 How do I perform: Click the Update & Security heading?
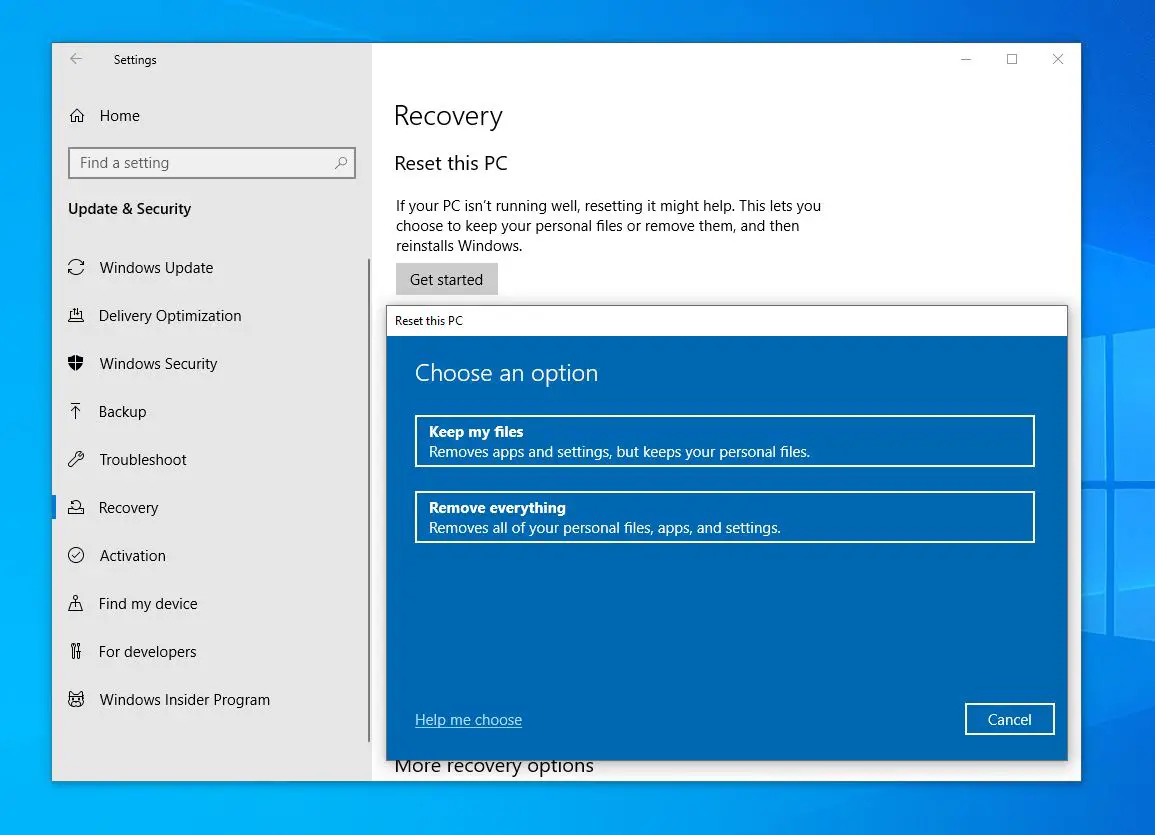tap(130, 209)
